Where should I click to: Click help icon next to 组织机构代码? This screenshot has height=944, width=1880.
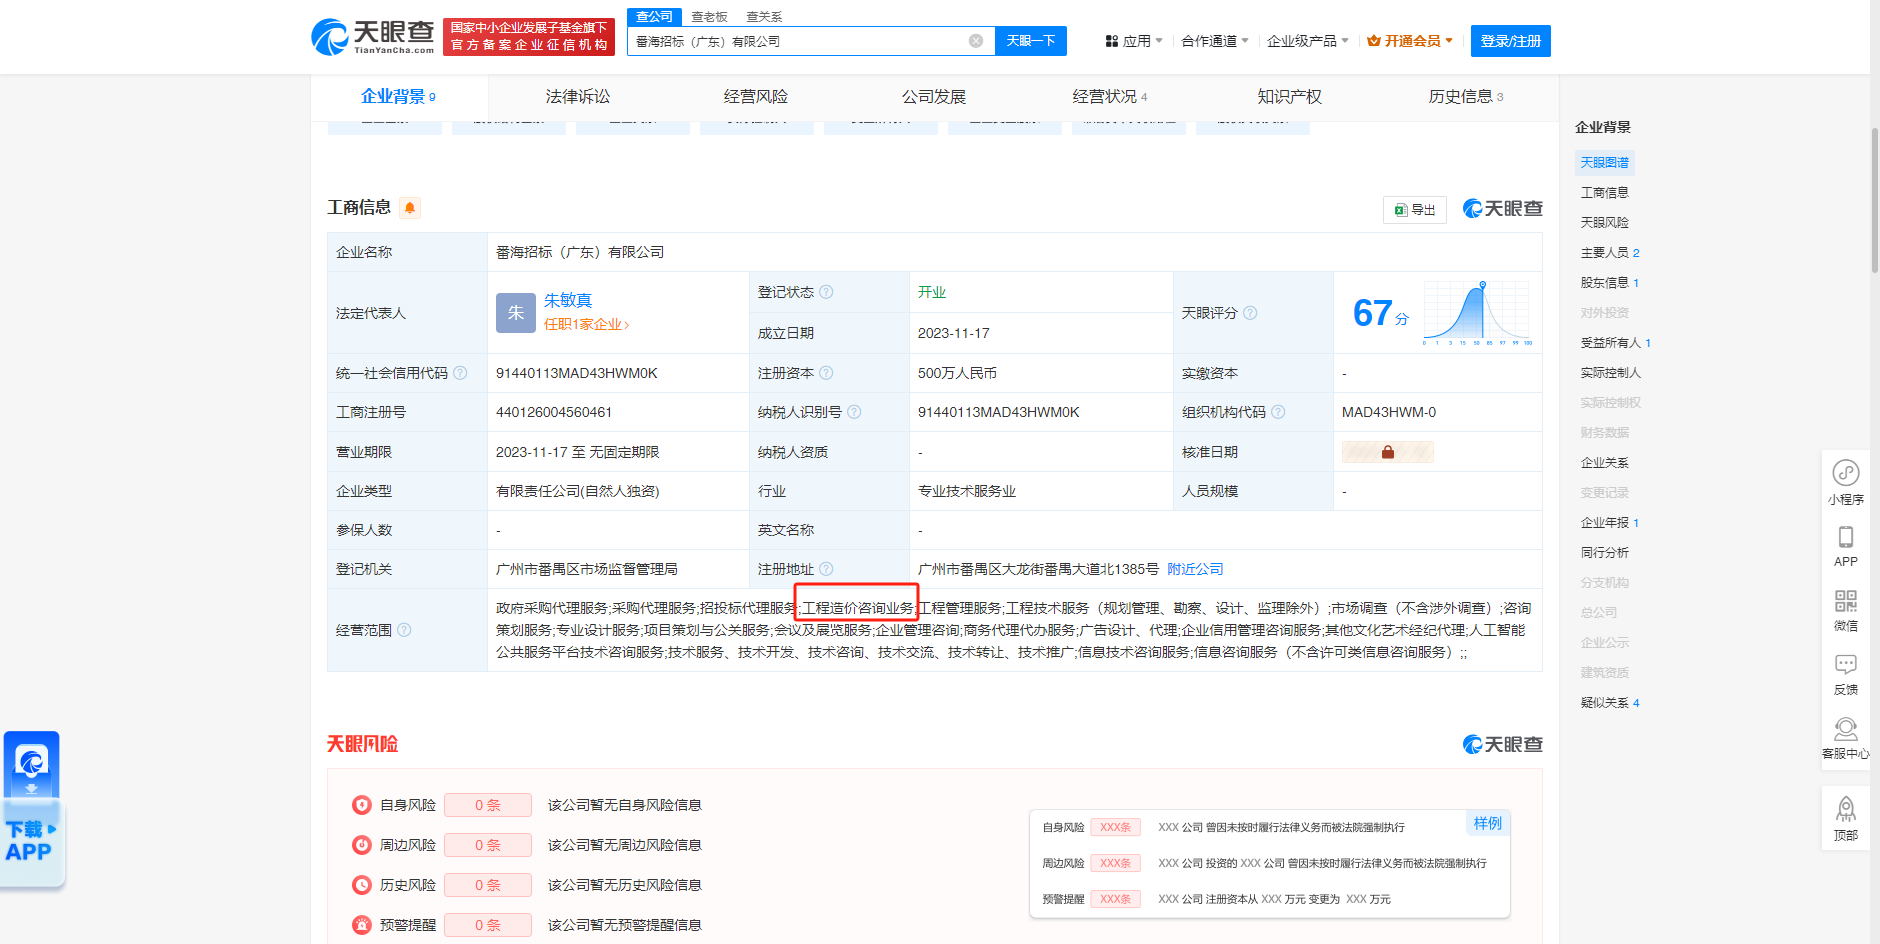point(1278,412)
